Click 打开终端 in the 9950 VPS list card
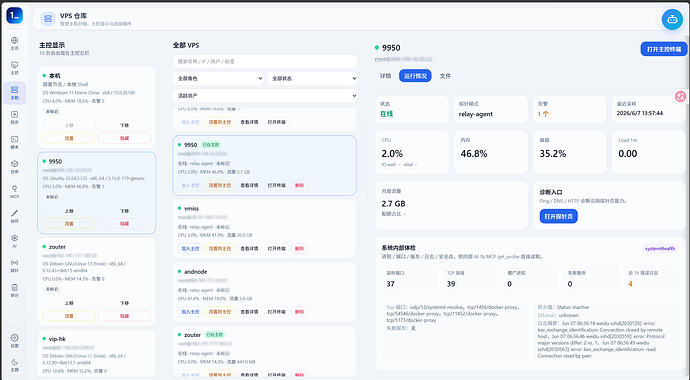690x380 pixels. coord(276,185)
